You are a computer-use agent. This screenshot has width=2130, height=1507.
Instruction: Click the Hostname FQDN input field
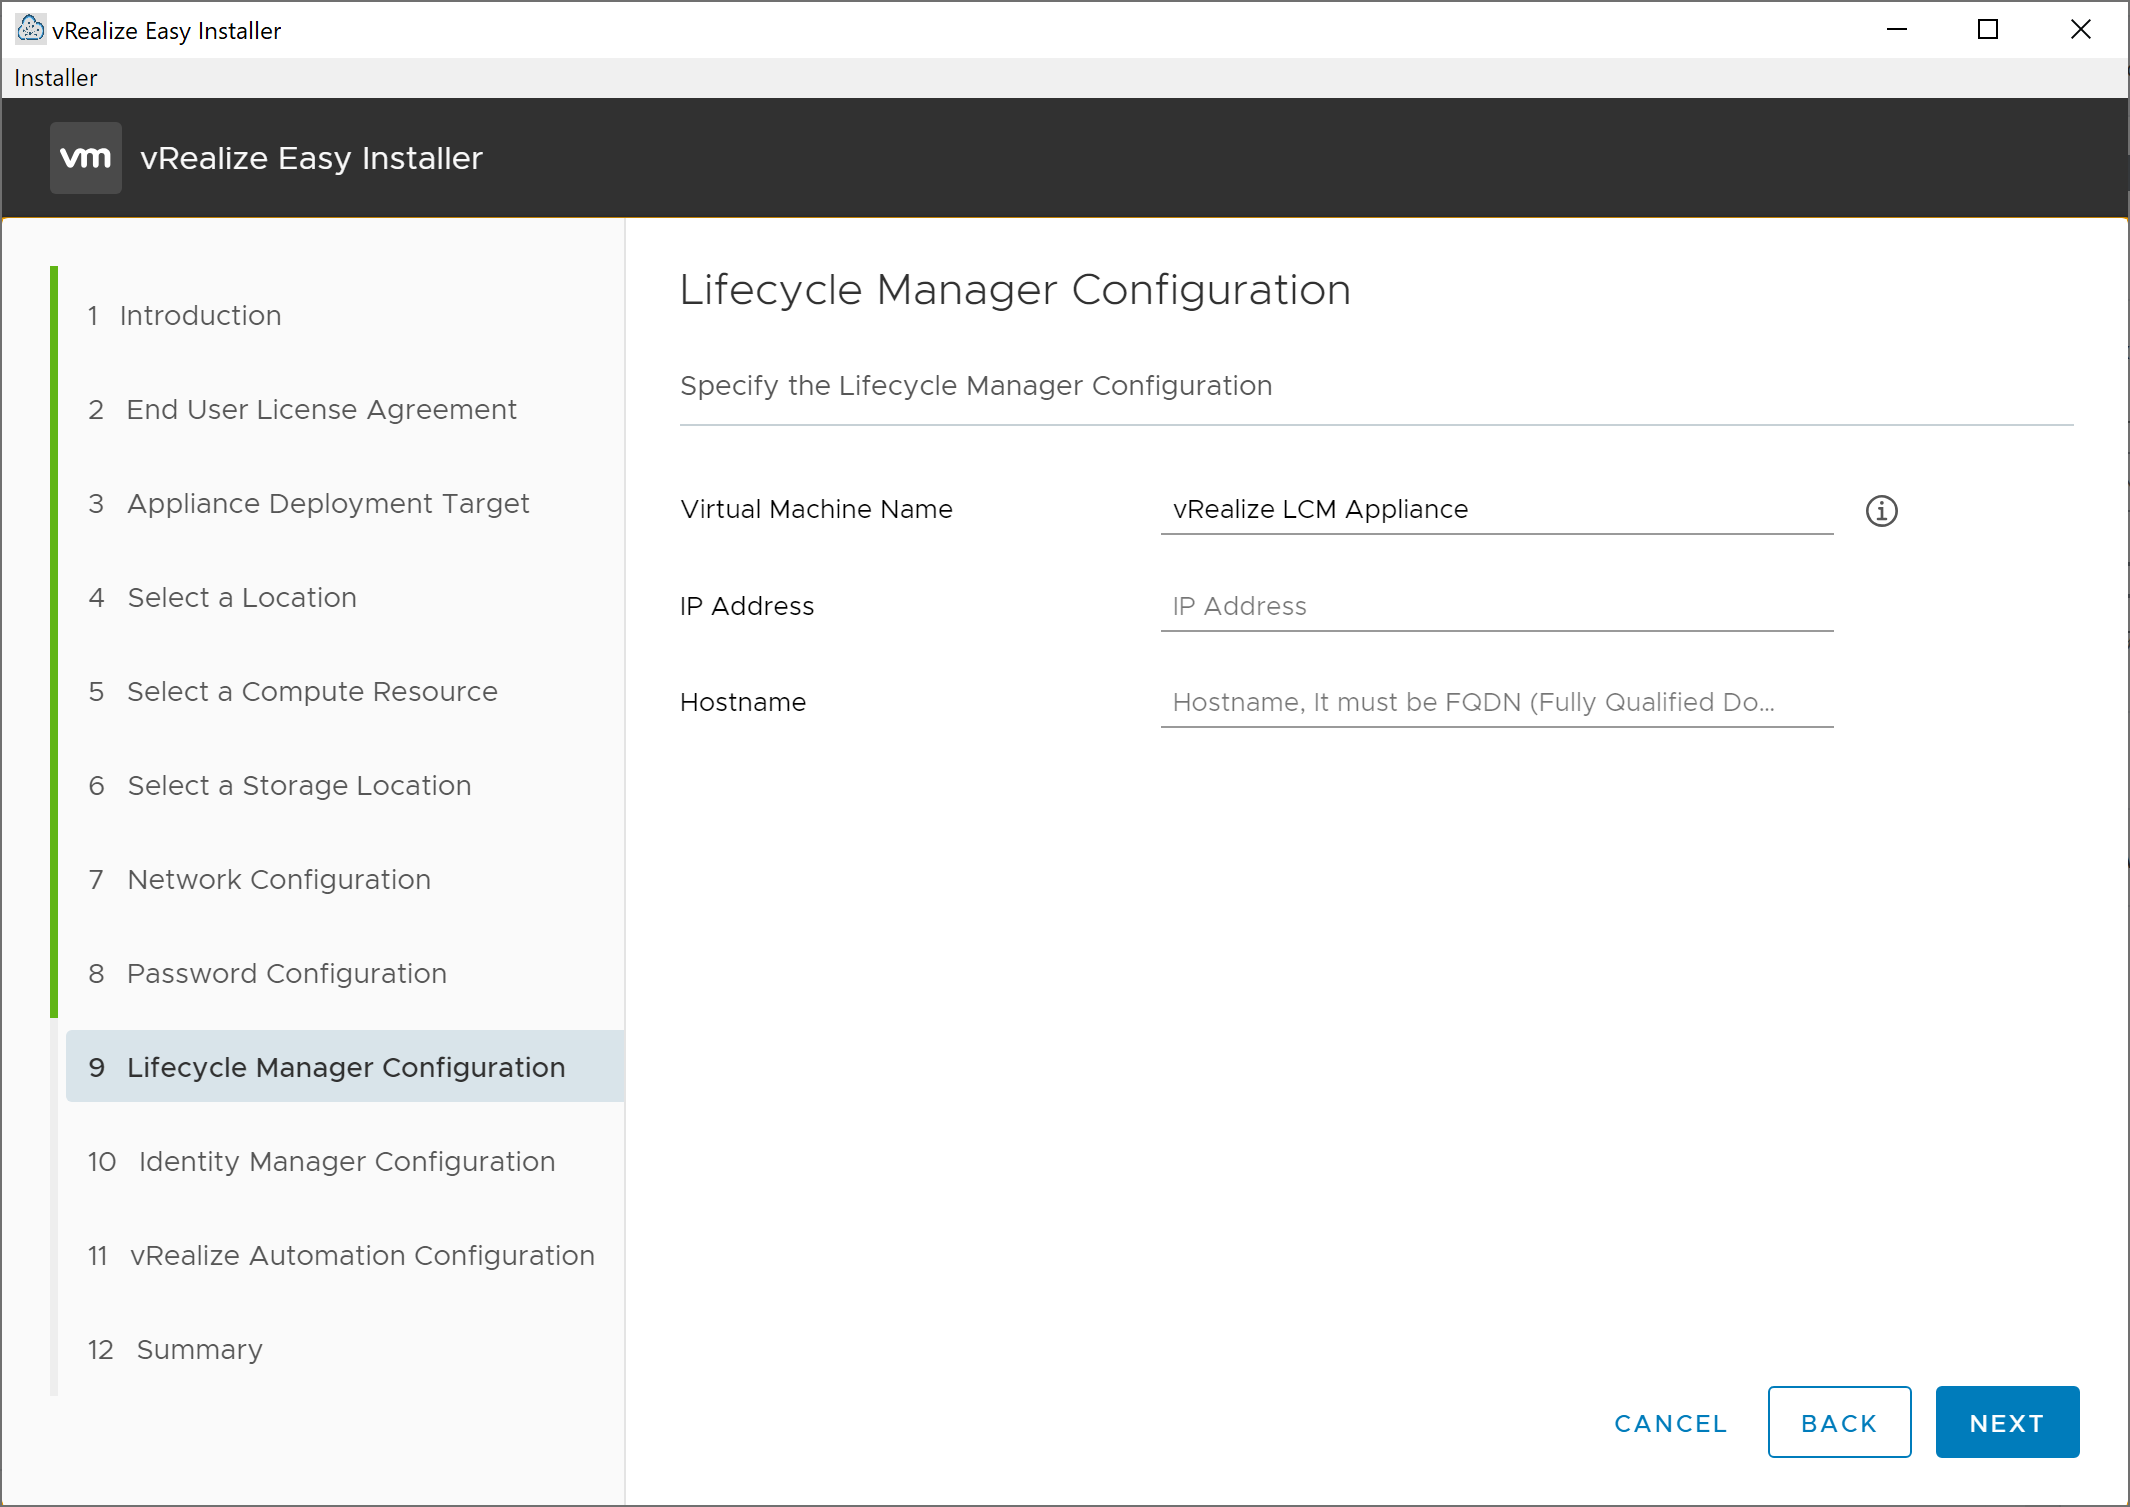[x=1496, y=703]
